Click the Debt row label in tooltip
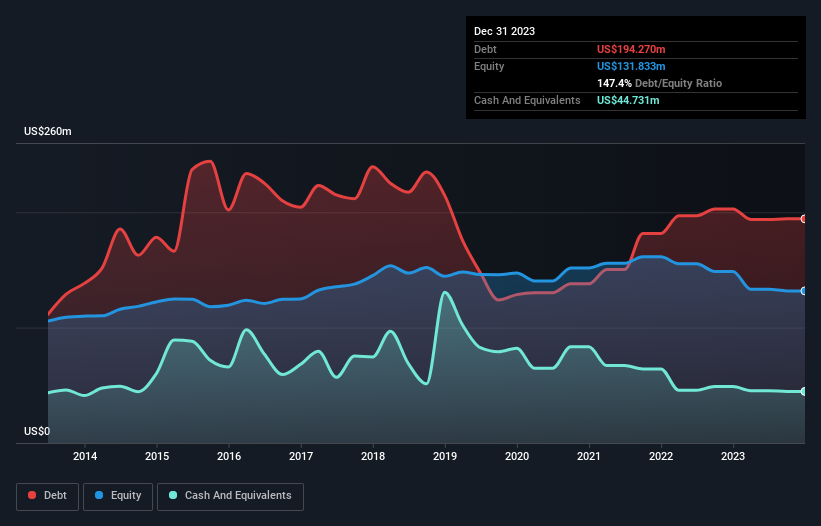The image size is (821, 526). tap(485, 49)
